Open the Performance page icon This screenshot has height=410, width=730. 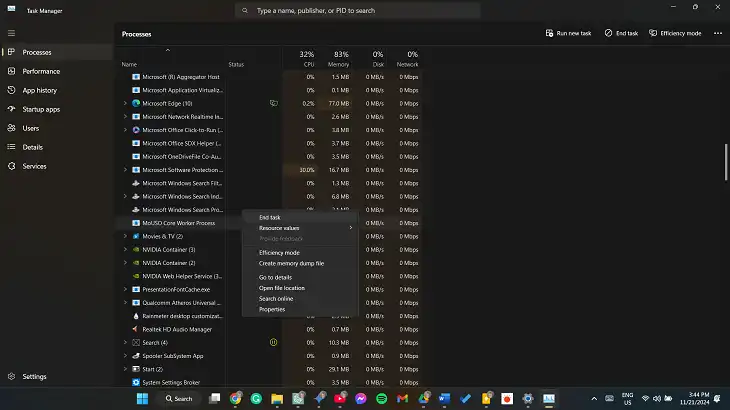tap(12, 71)
